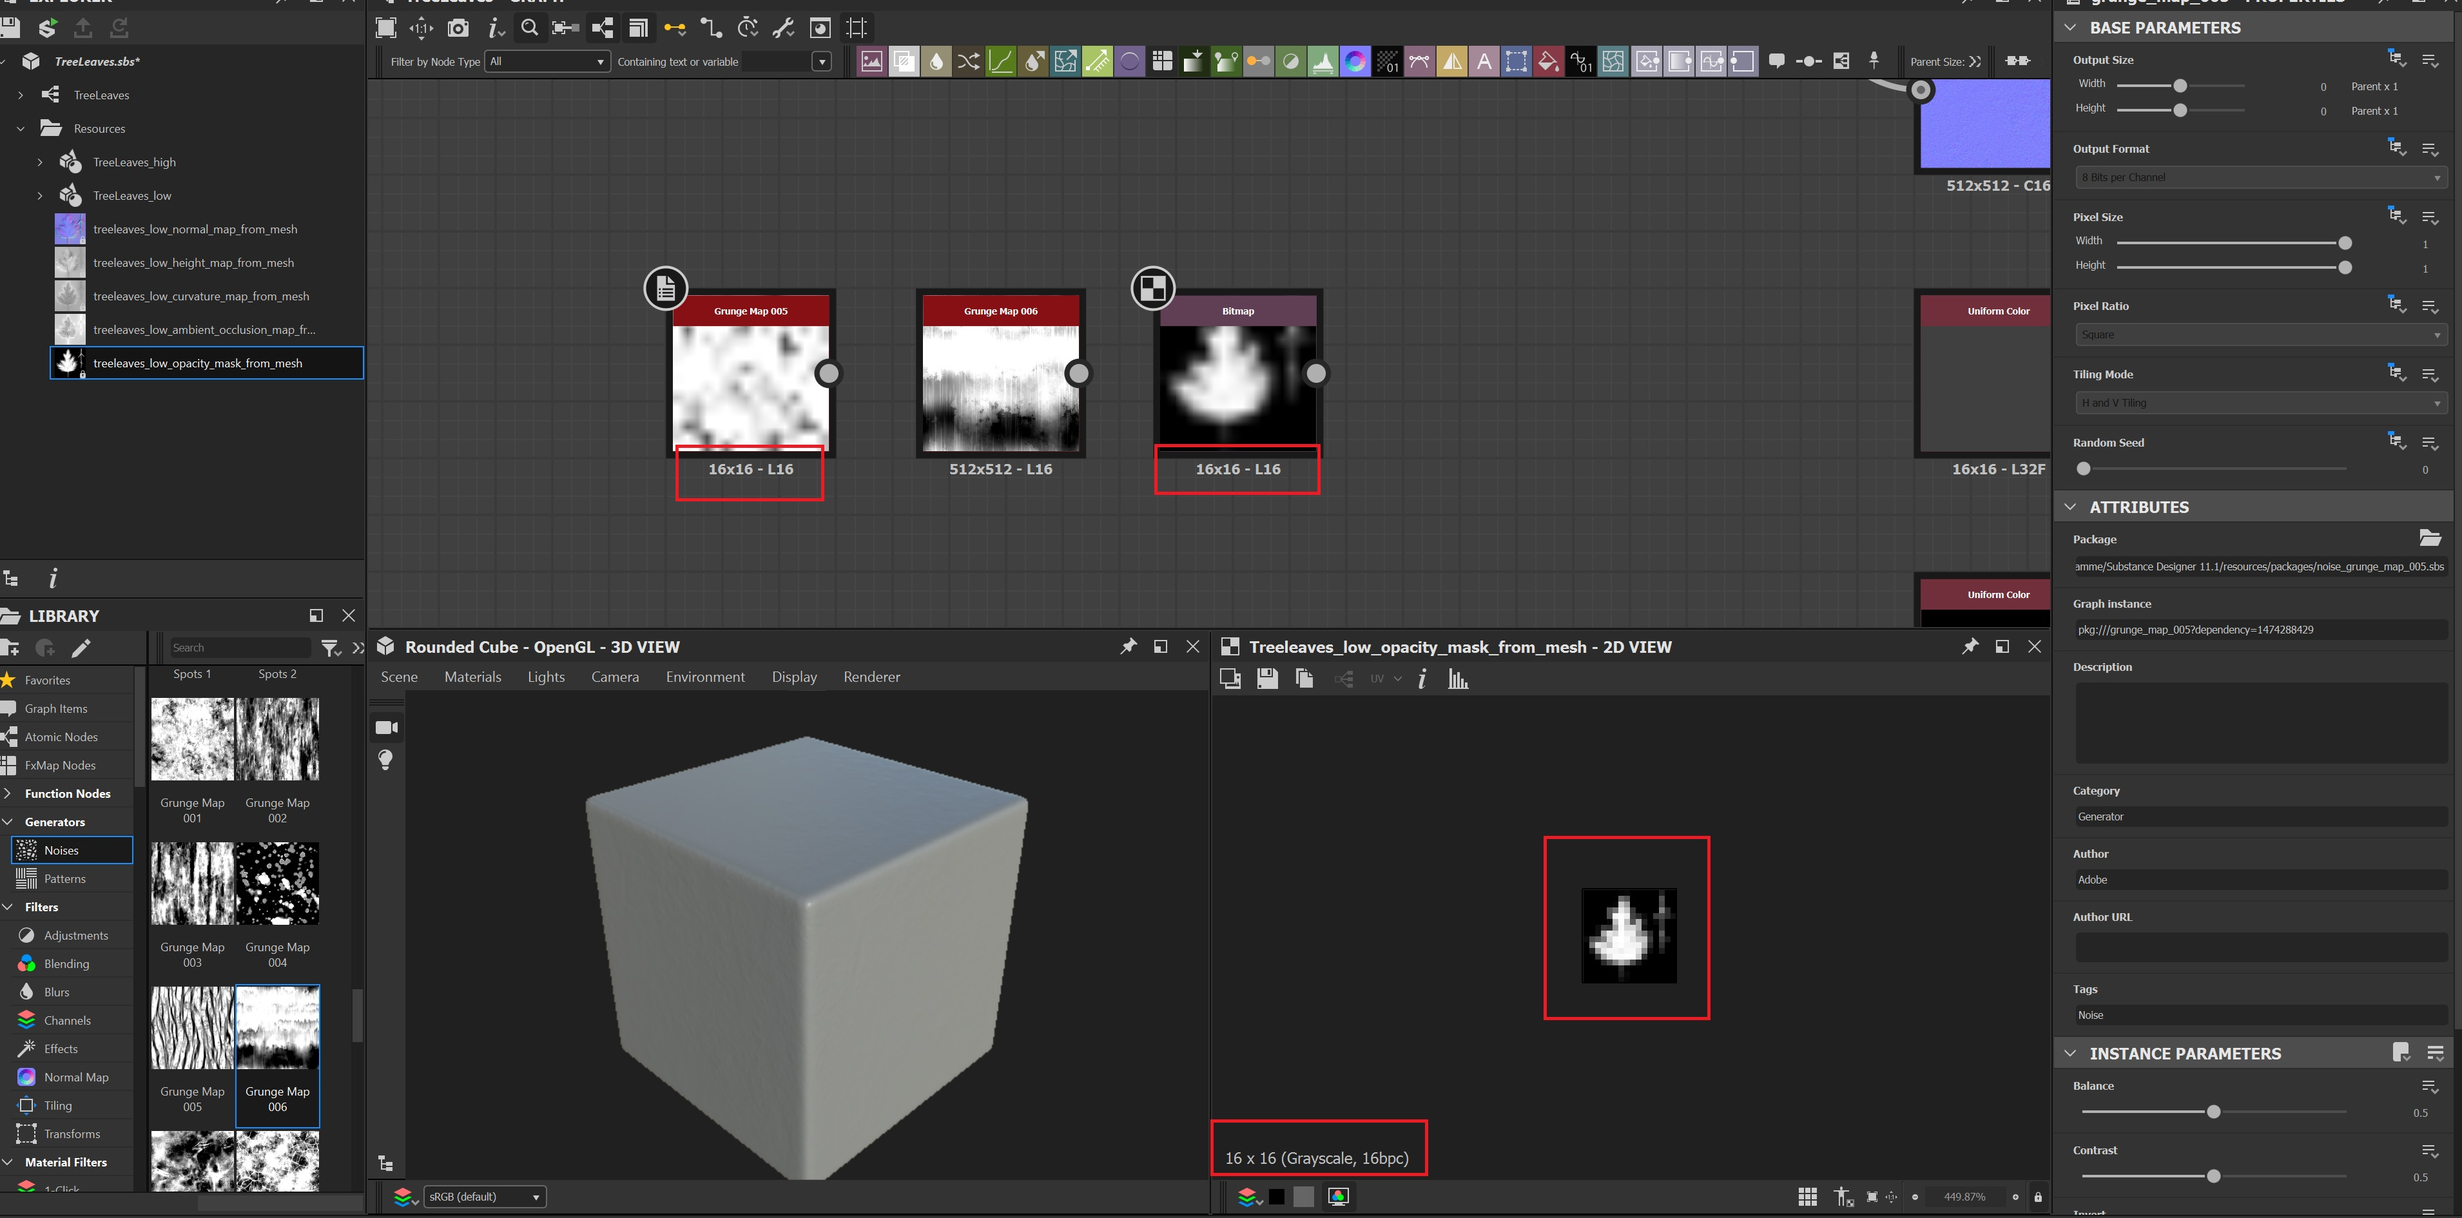Screen dimensions: 2462x1218
Task: Click the camera icon in 3D View sidebar
Action: pyautogui.click(x=386, y=727)
